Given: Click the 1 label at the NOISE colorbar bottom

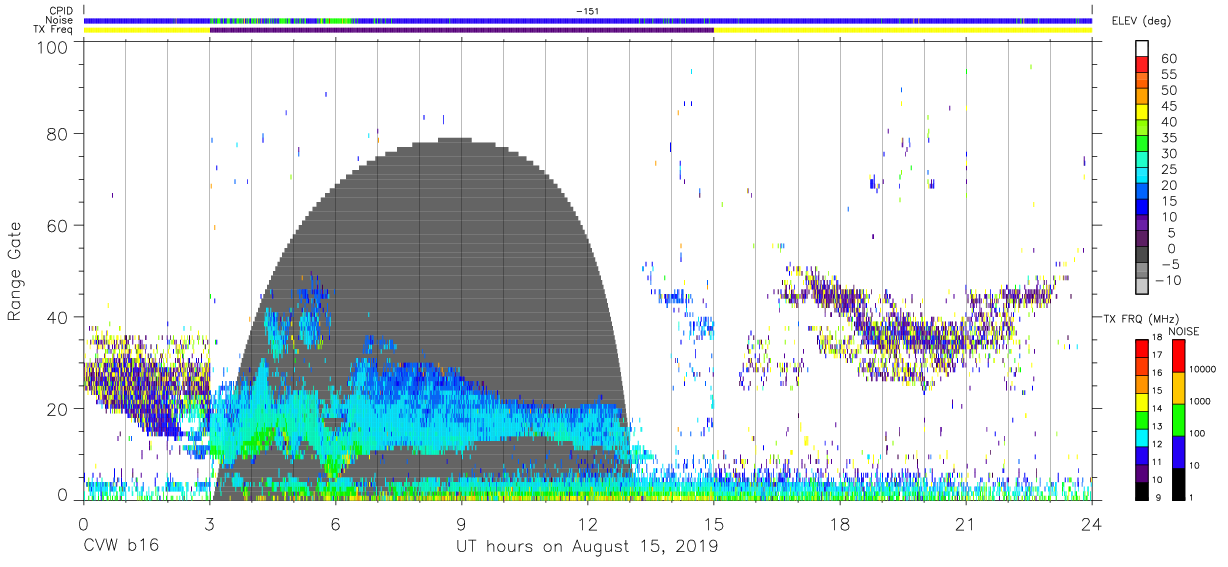Looking at the screenshot, I should [x=1193, y=496].
